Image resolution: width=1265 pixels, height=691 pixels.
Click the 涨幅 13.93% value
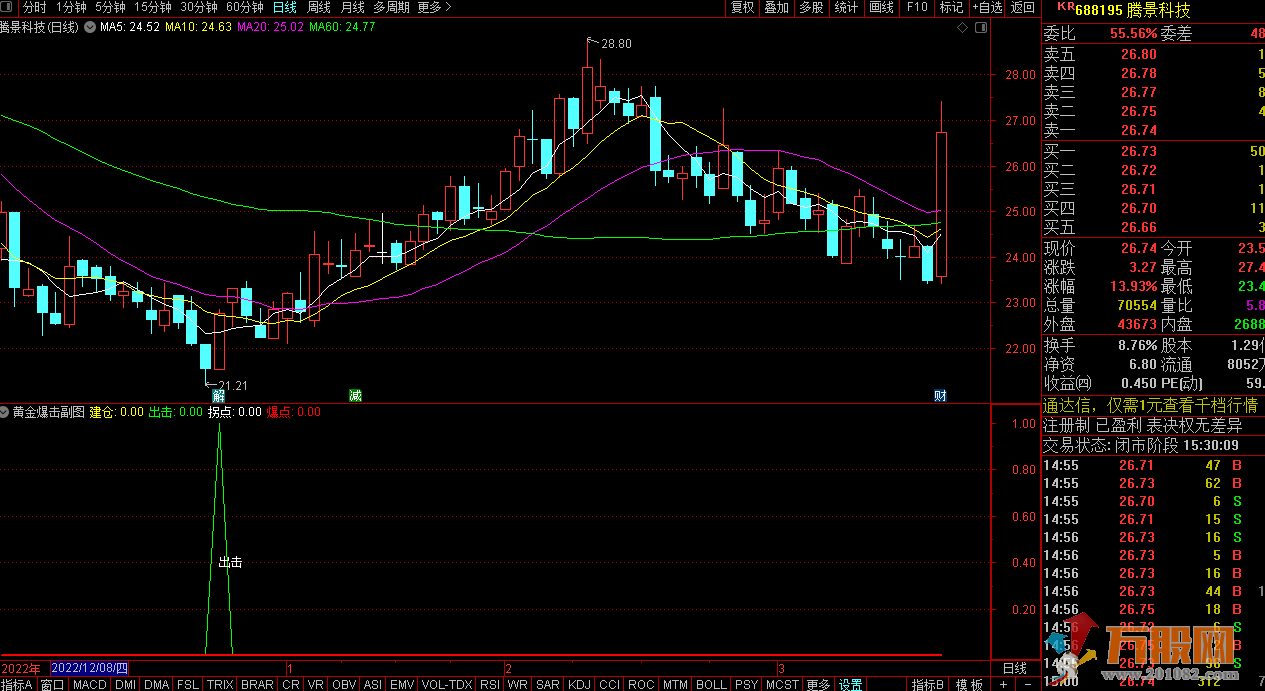[1132, 286]
